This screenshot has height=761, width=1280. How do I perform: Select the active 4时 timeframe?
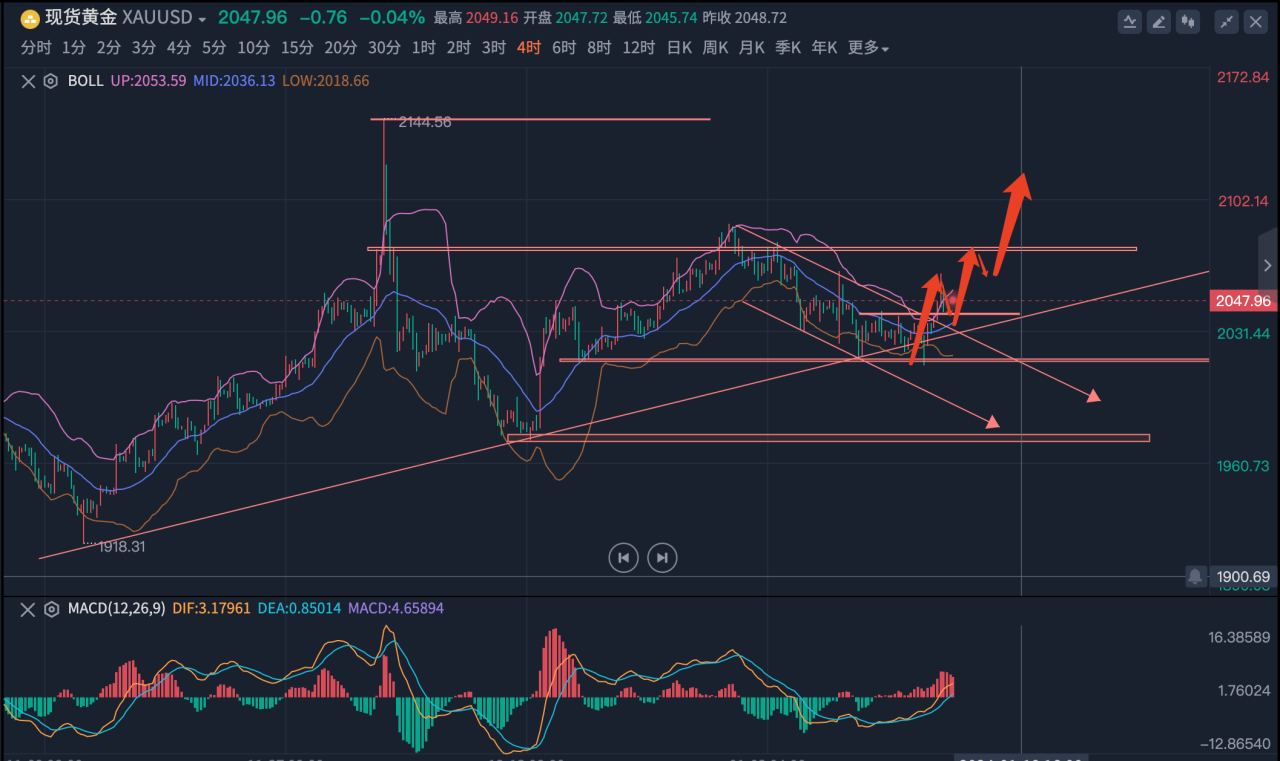(529, 47)
